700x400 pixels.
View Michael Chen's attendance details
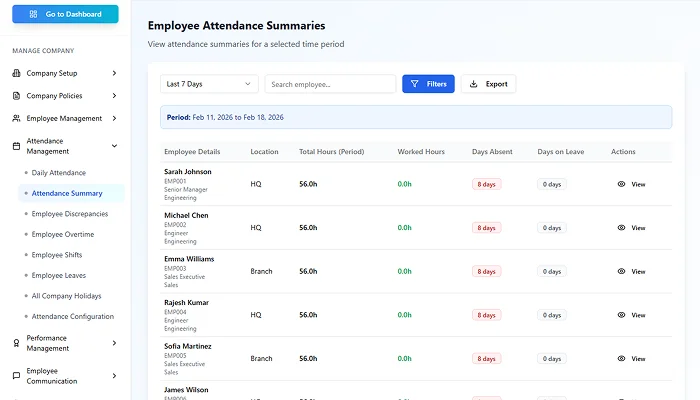click(631, 228)
